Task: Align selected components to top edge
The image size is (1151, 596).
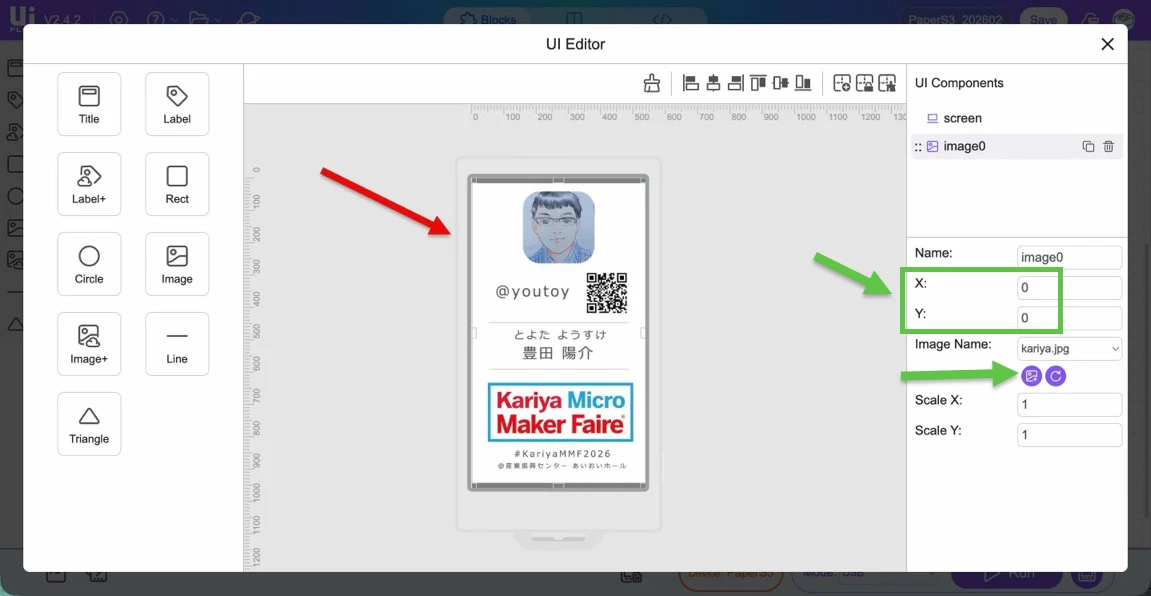Action: 758,83
